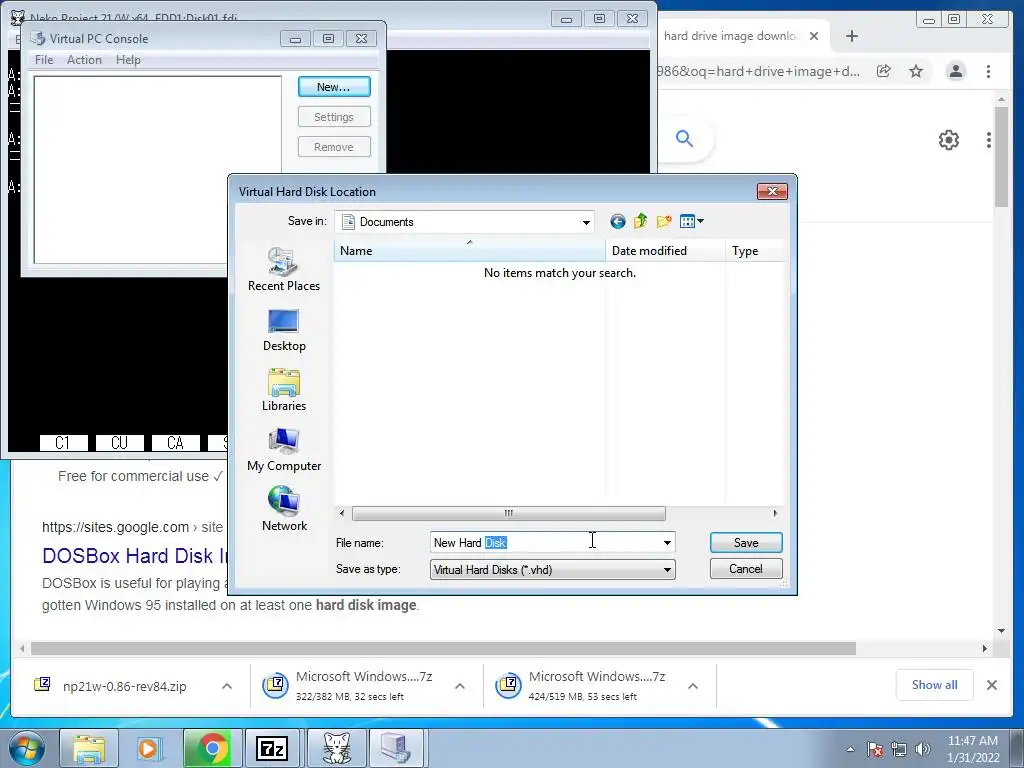Click Show all downloads button
The width and height of the screenshot is (1024, 768).
pos(935,685)
